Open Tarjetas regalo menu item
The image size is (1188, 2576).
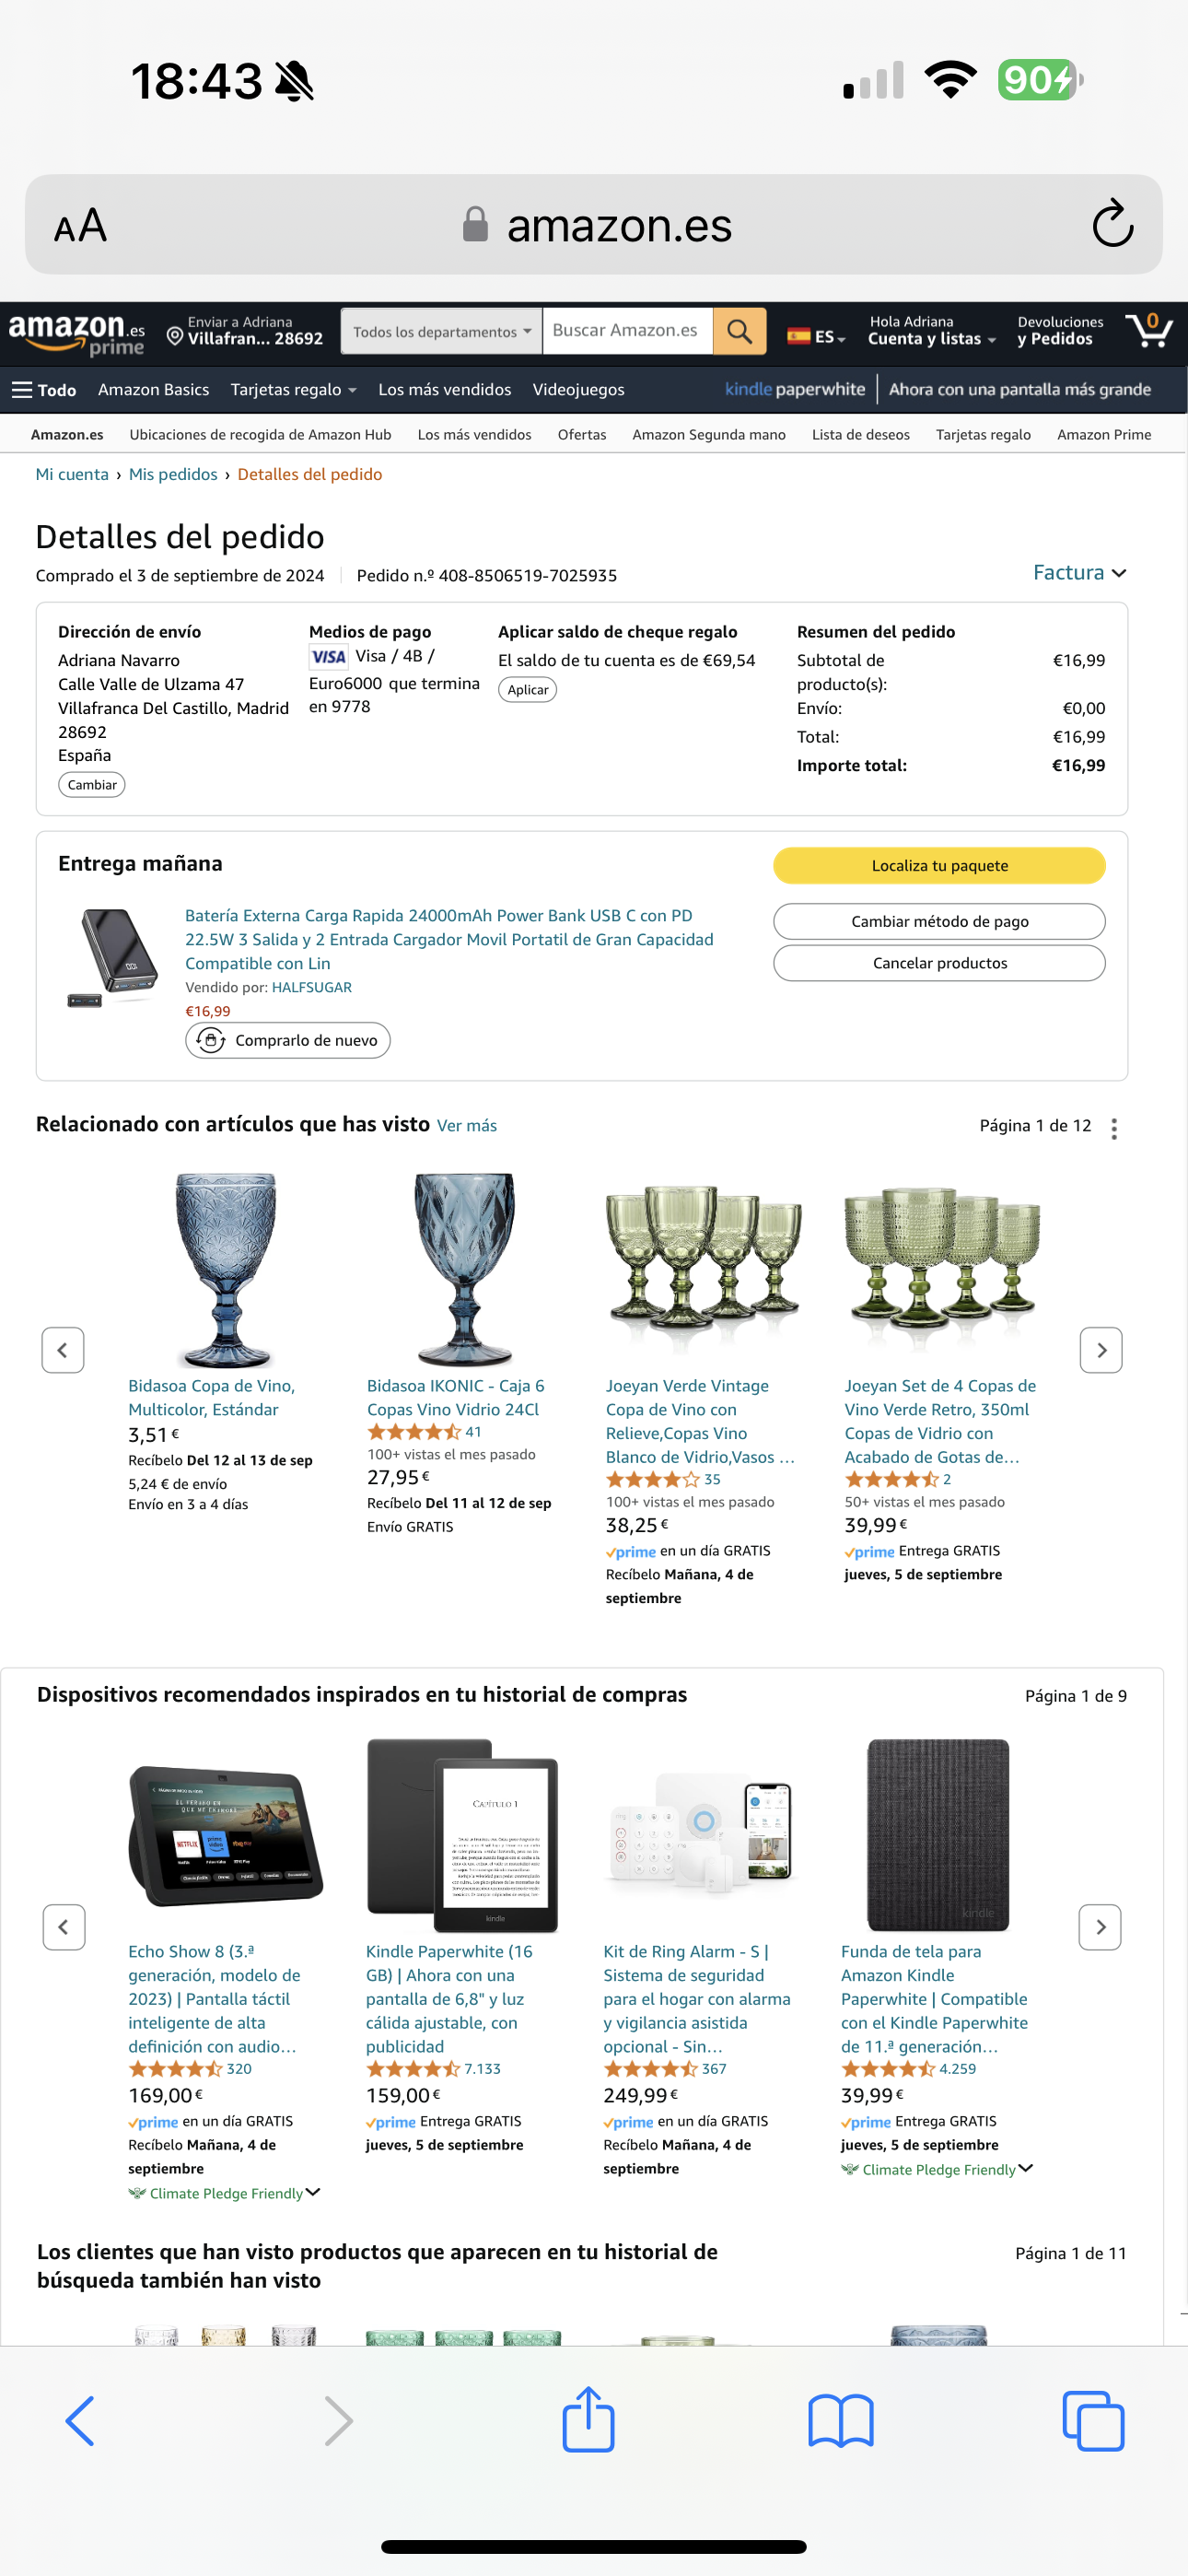coord(293,390)
